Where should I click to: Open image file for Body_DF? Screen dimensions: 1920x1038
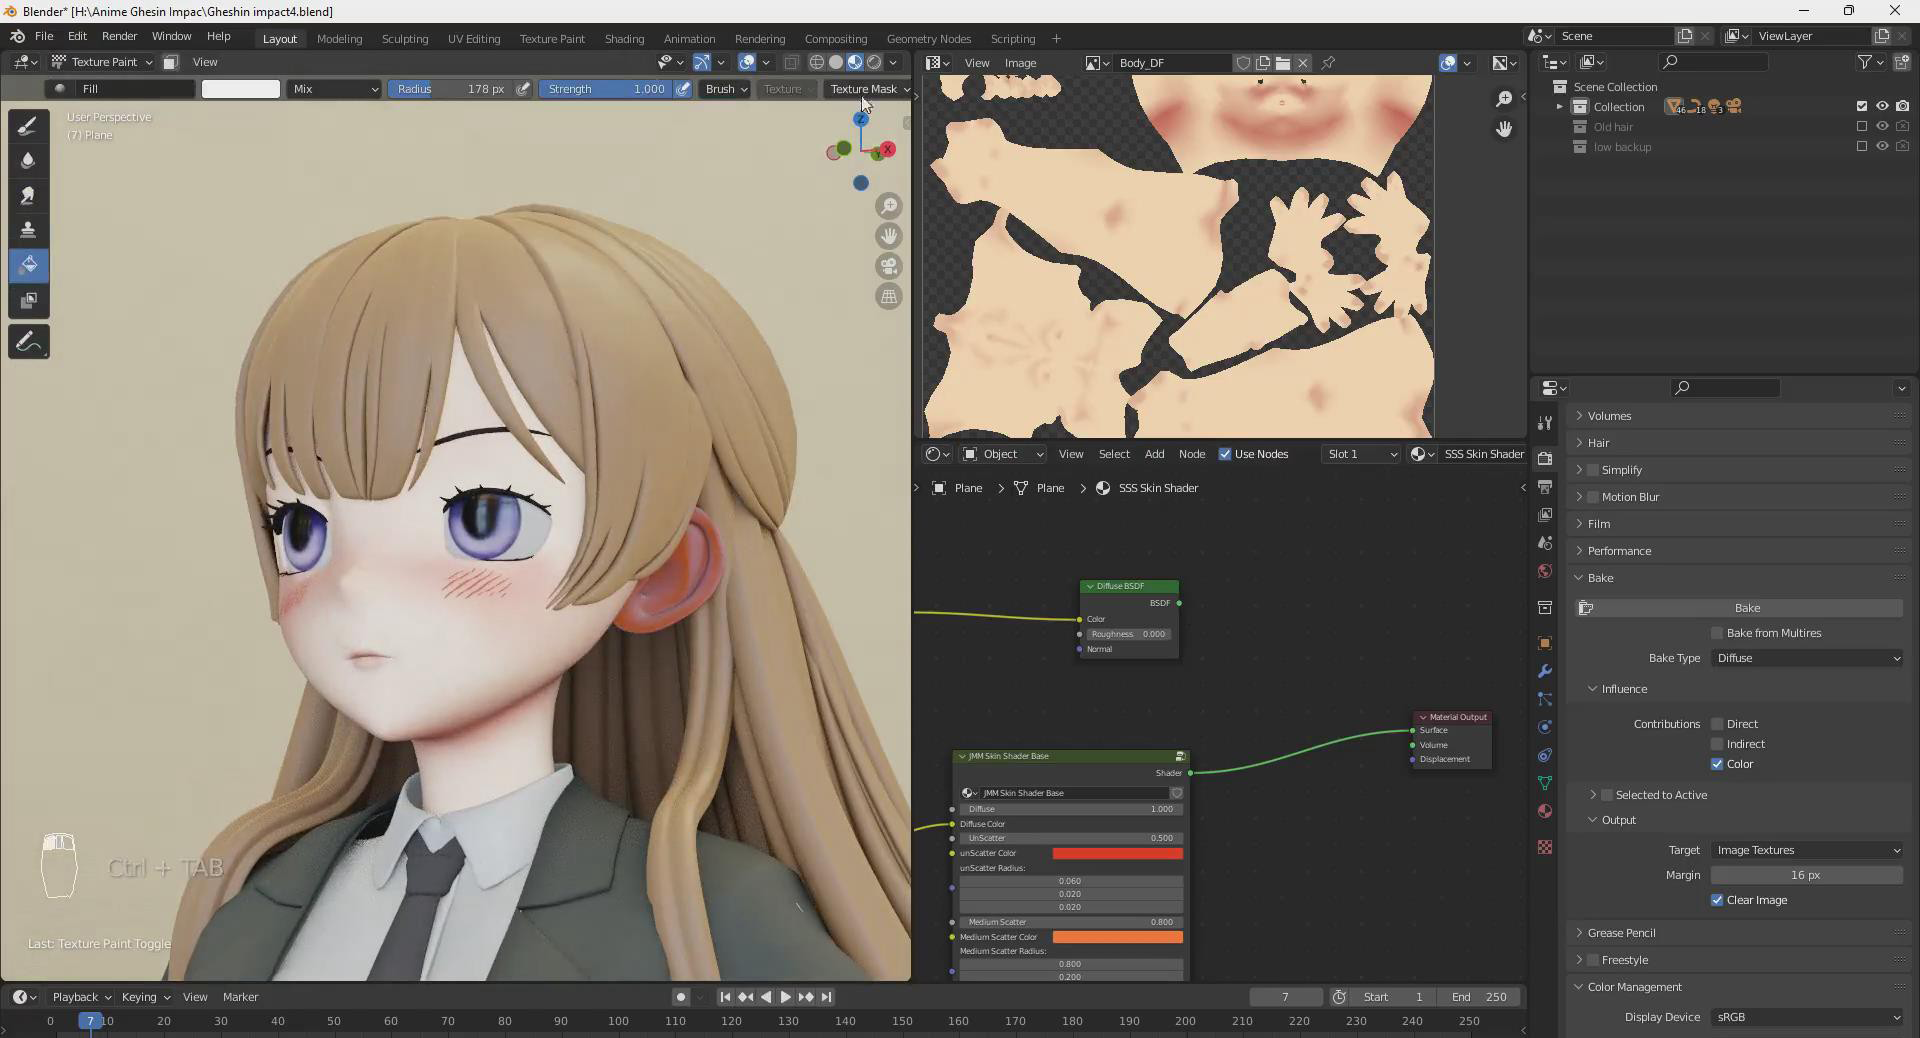pos(1283,62)
